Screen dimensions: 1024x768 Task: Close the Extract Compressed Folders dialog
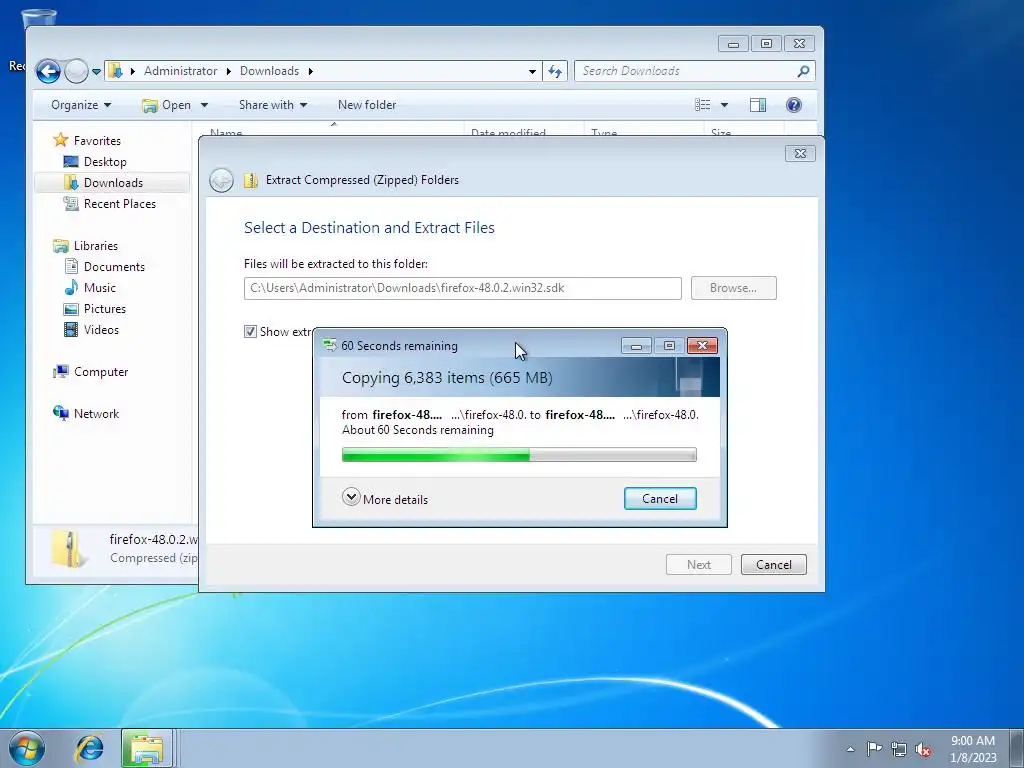pos(800,153)
